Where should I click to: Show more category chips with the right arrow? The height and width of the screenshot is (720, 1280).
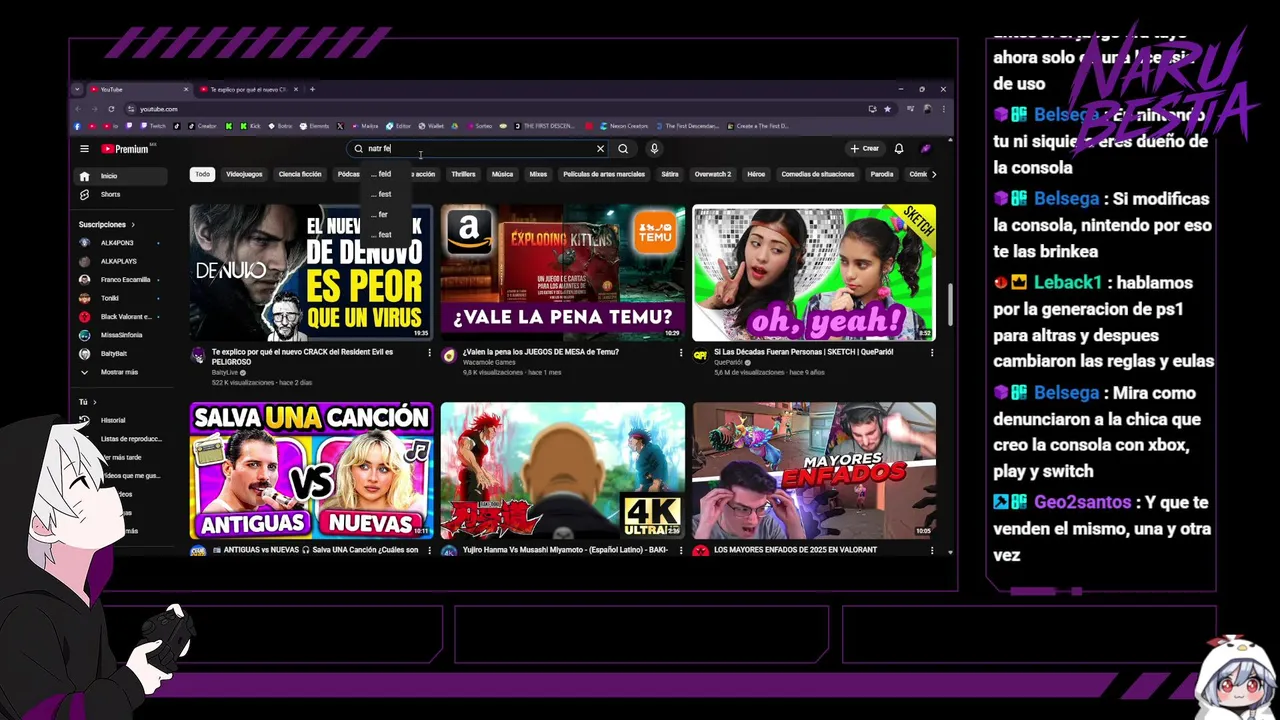click(x=934, y=174)
